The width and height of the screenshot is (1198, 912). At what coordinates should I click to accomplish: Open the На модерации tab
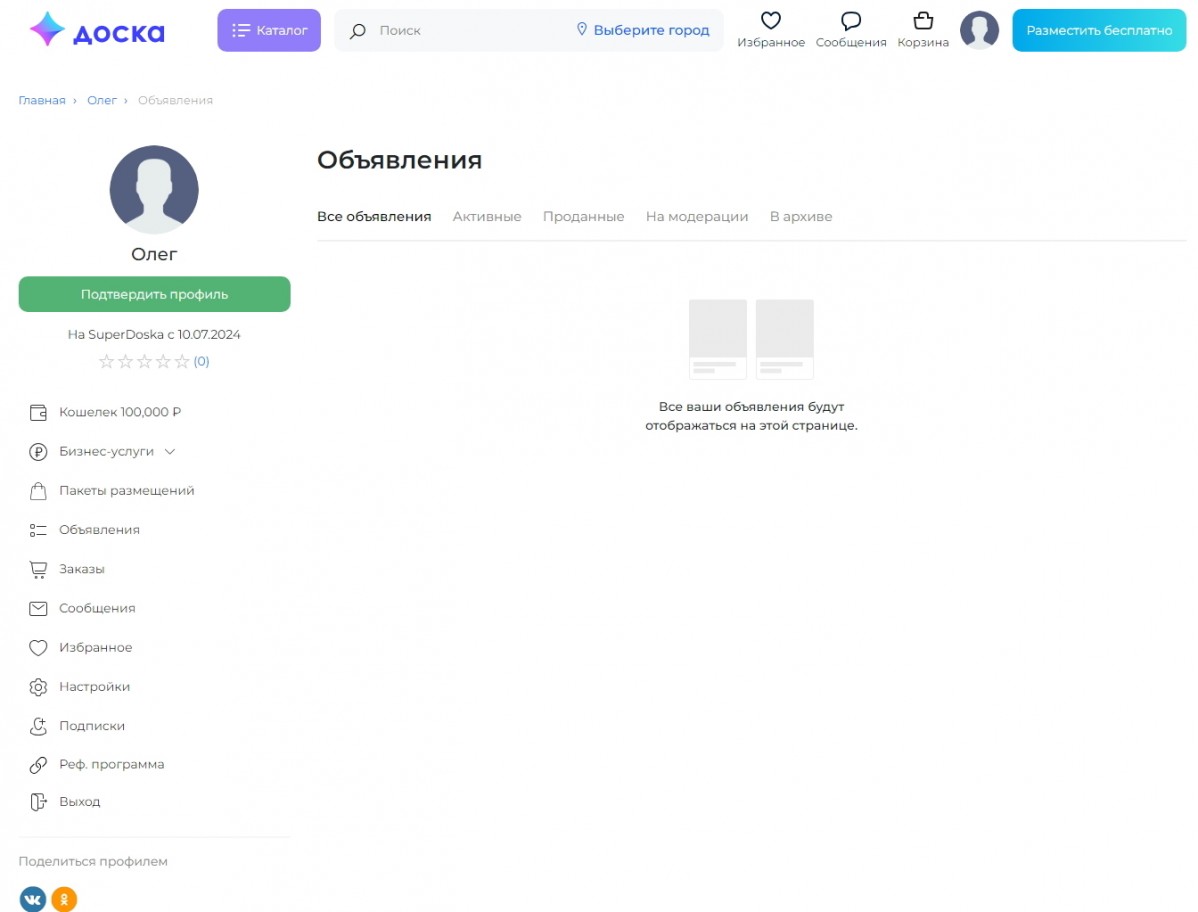tap(697, 216)
